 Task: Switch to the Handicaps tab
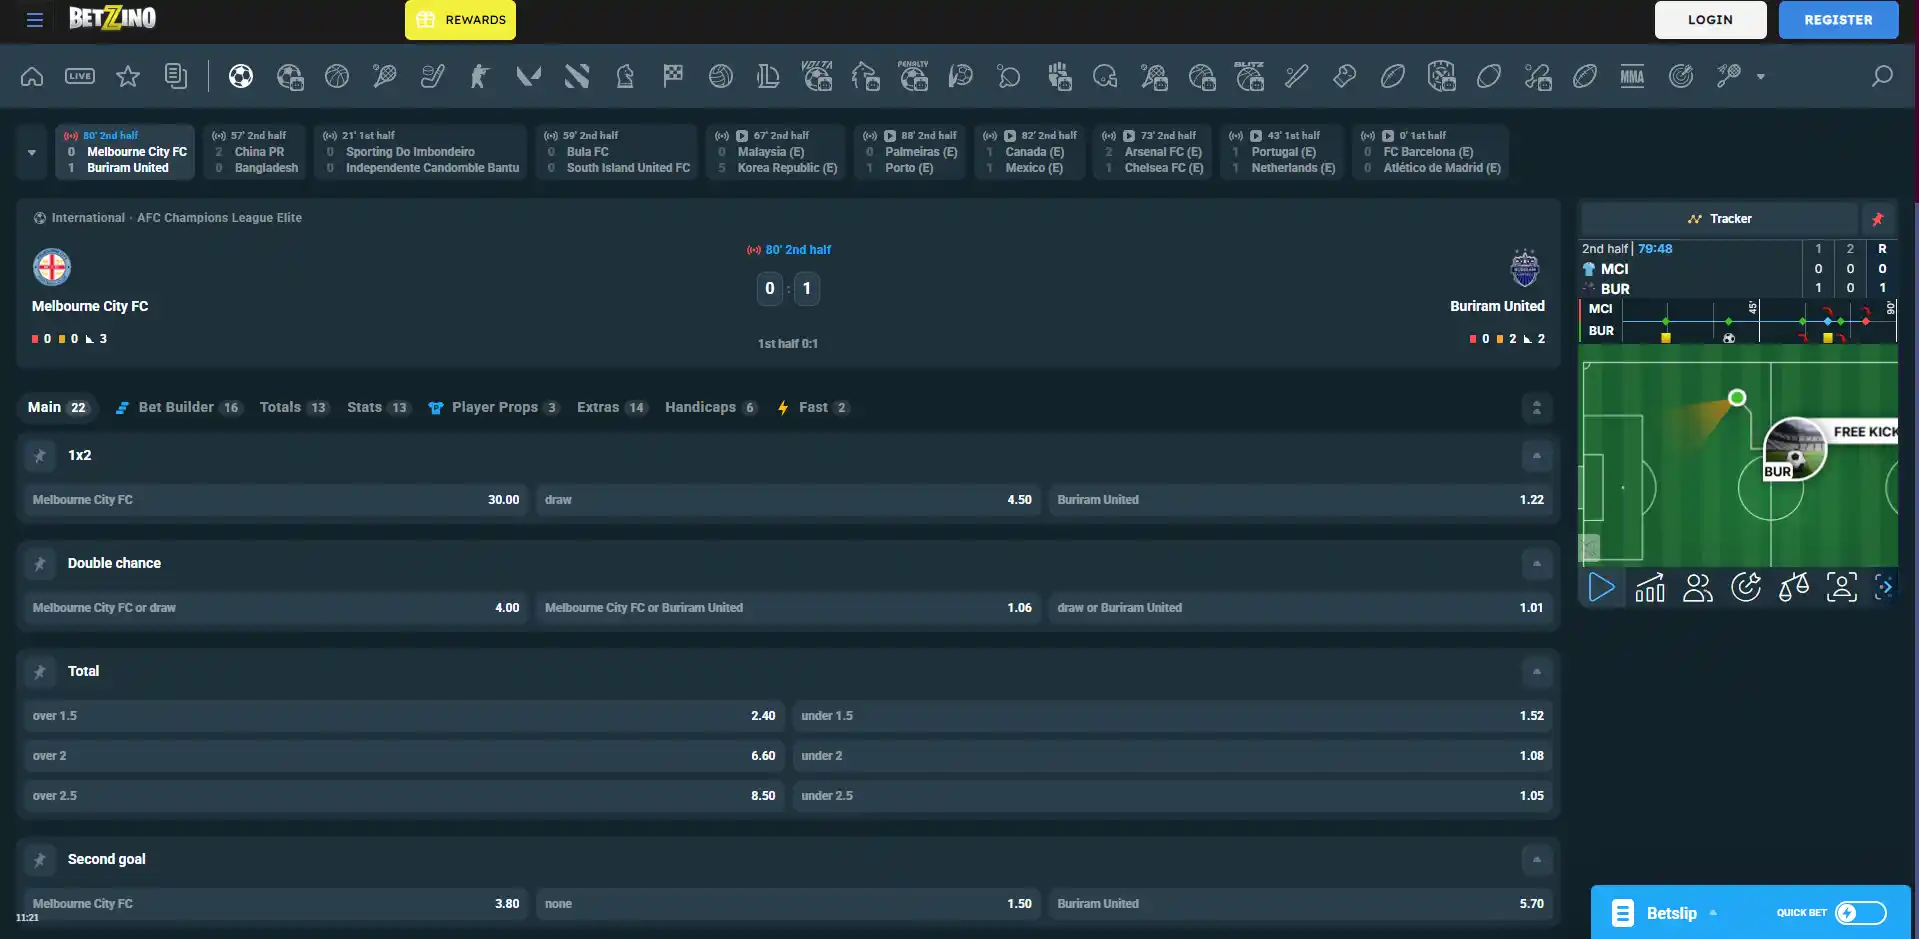click(x=711, y=408)
